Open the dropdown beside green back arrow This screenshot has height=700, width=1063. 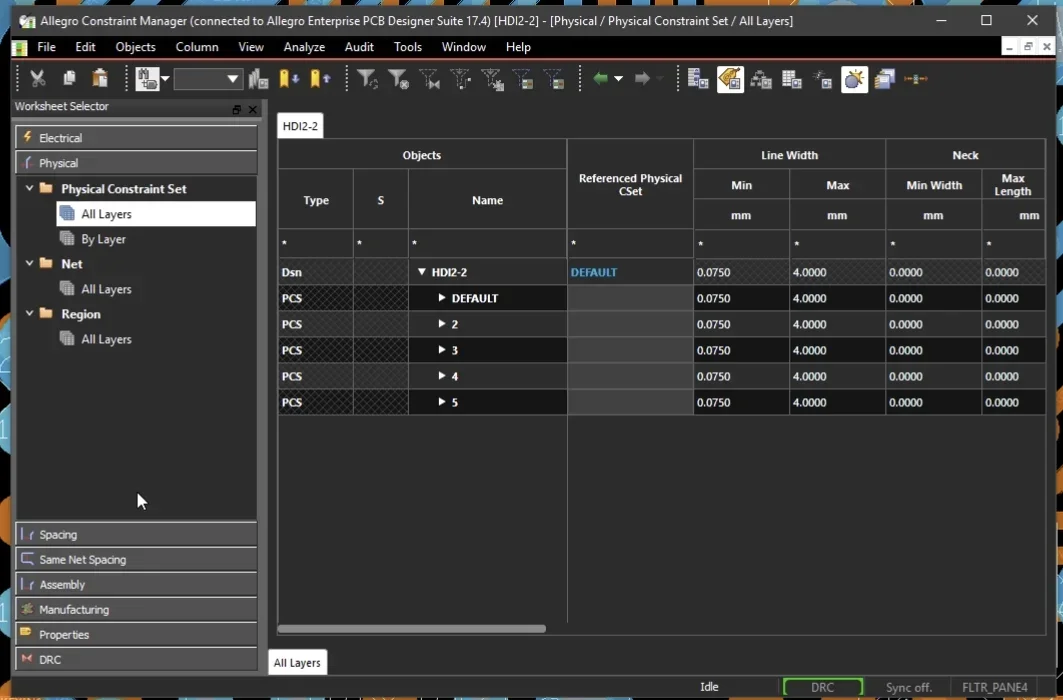pos(618,79)
